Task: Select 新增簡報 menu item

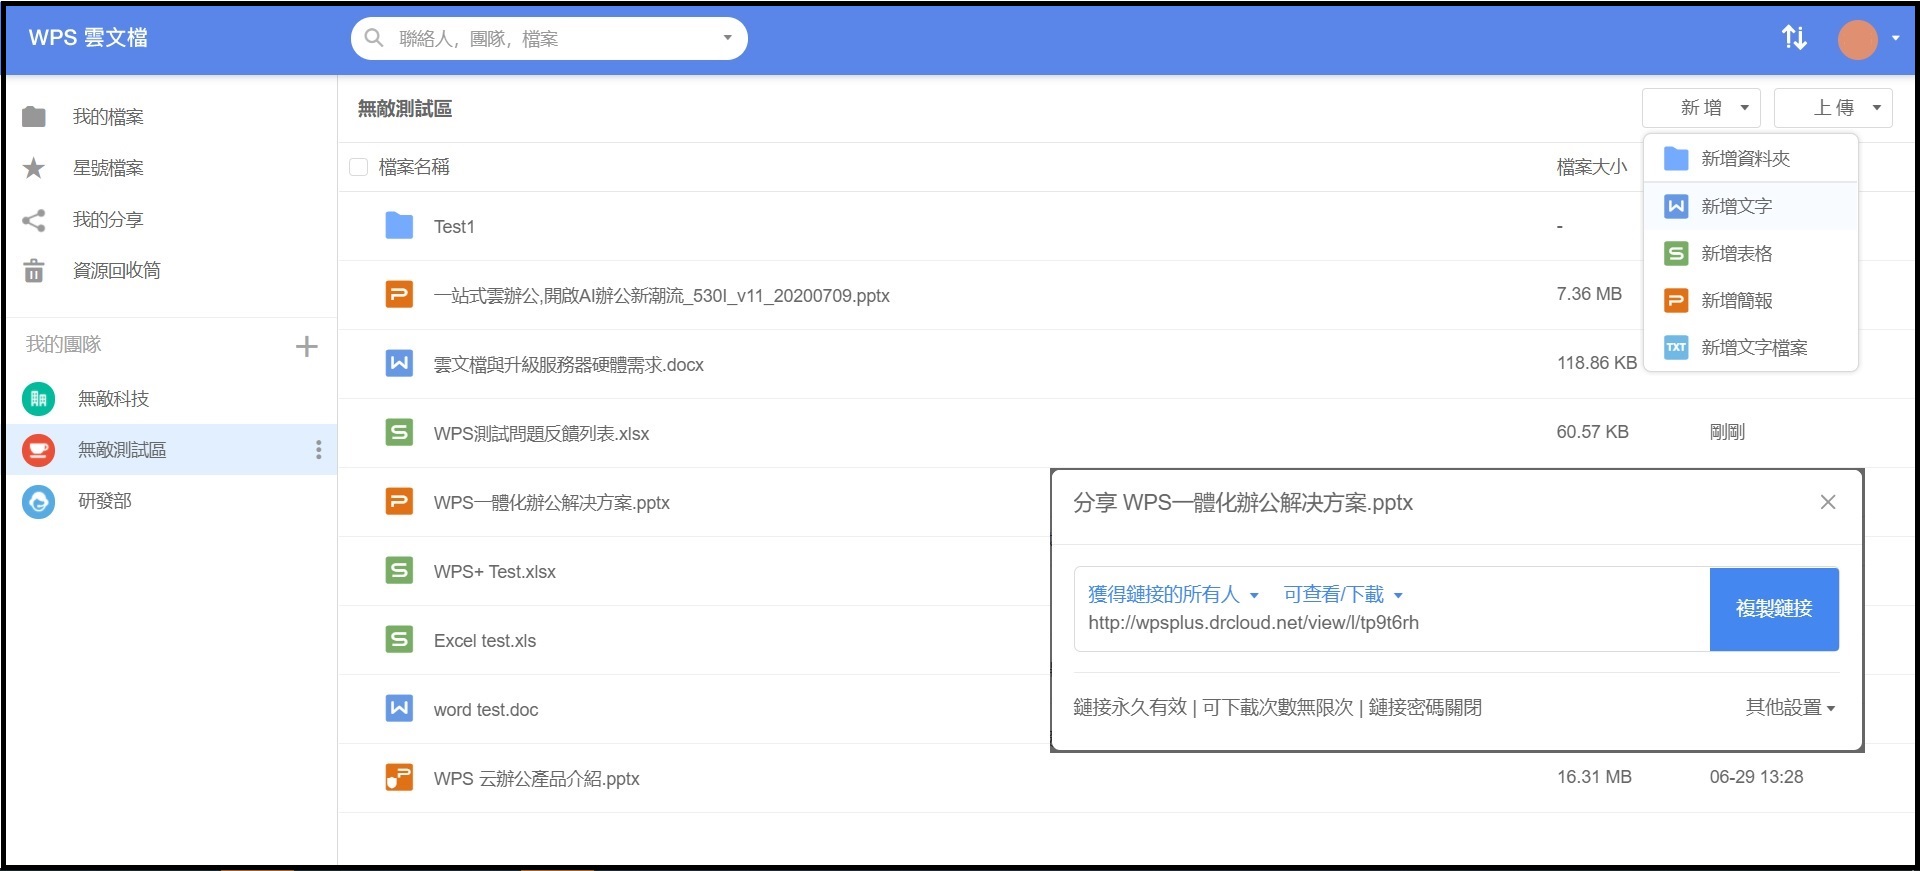Action: click(1736, 301)
